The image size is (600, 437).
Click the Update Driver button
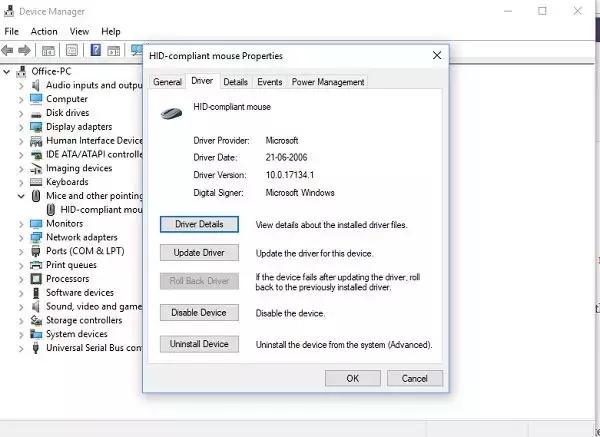pyautogui.click(x=199, y=253)
